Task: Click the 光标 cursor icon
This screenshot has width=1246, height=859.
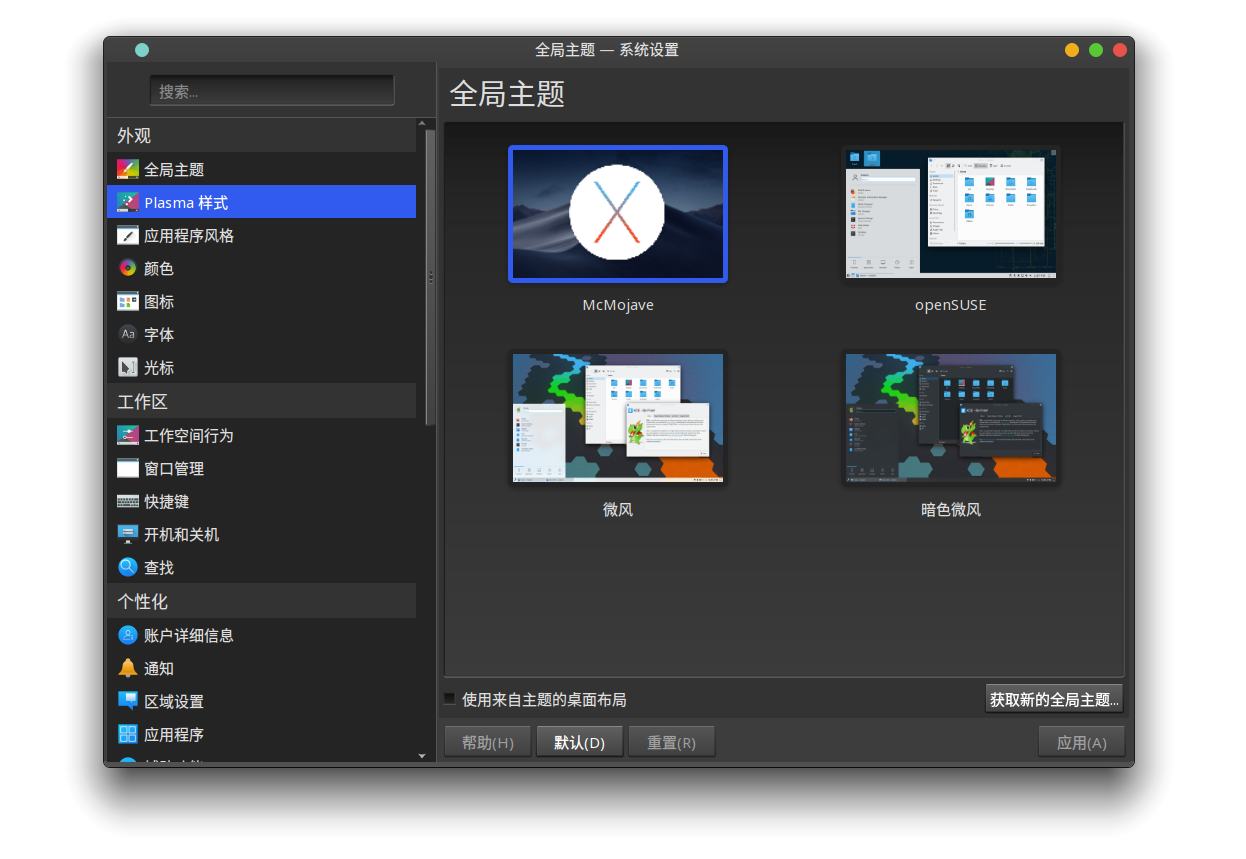Action: tap(127, 368)
